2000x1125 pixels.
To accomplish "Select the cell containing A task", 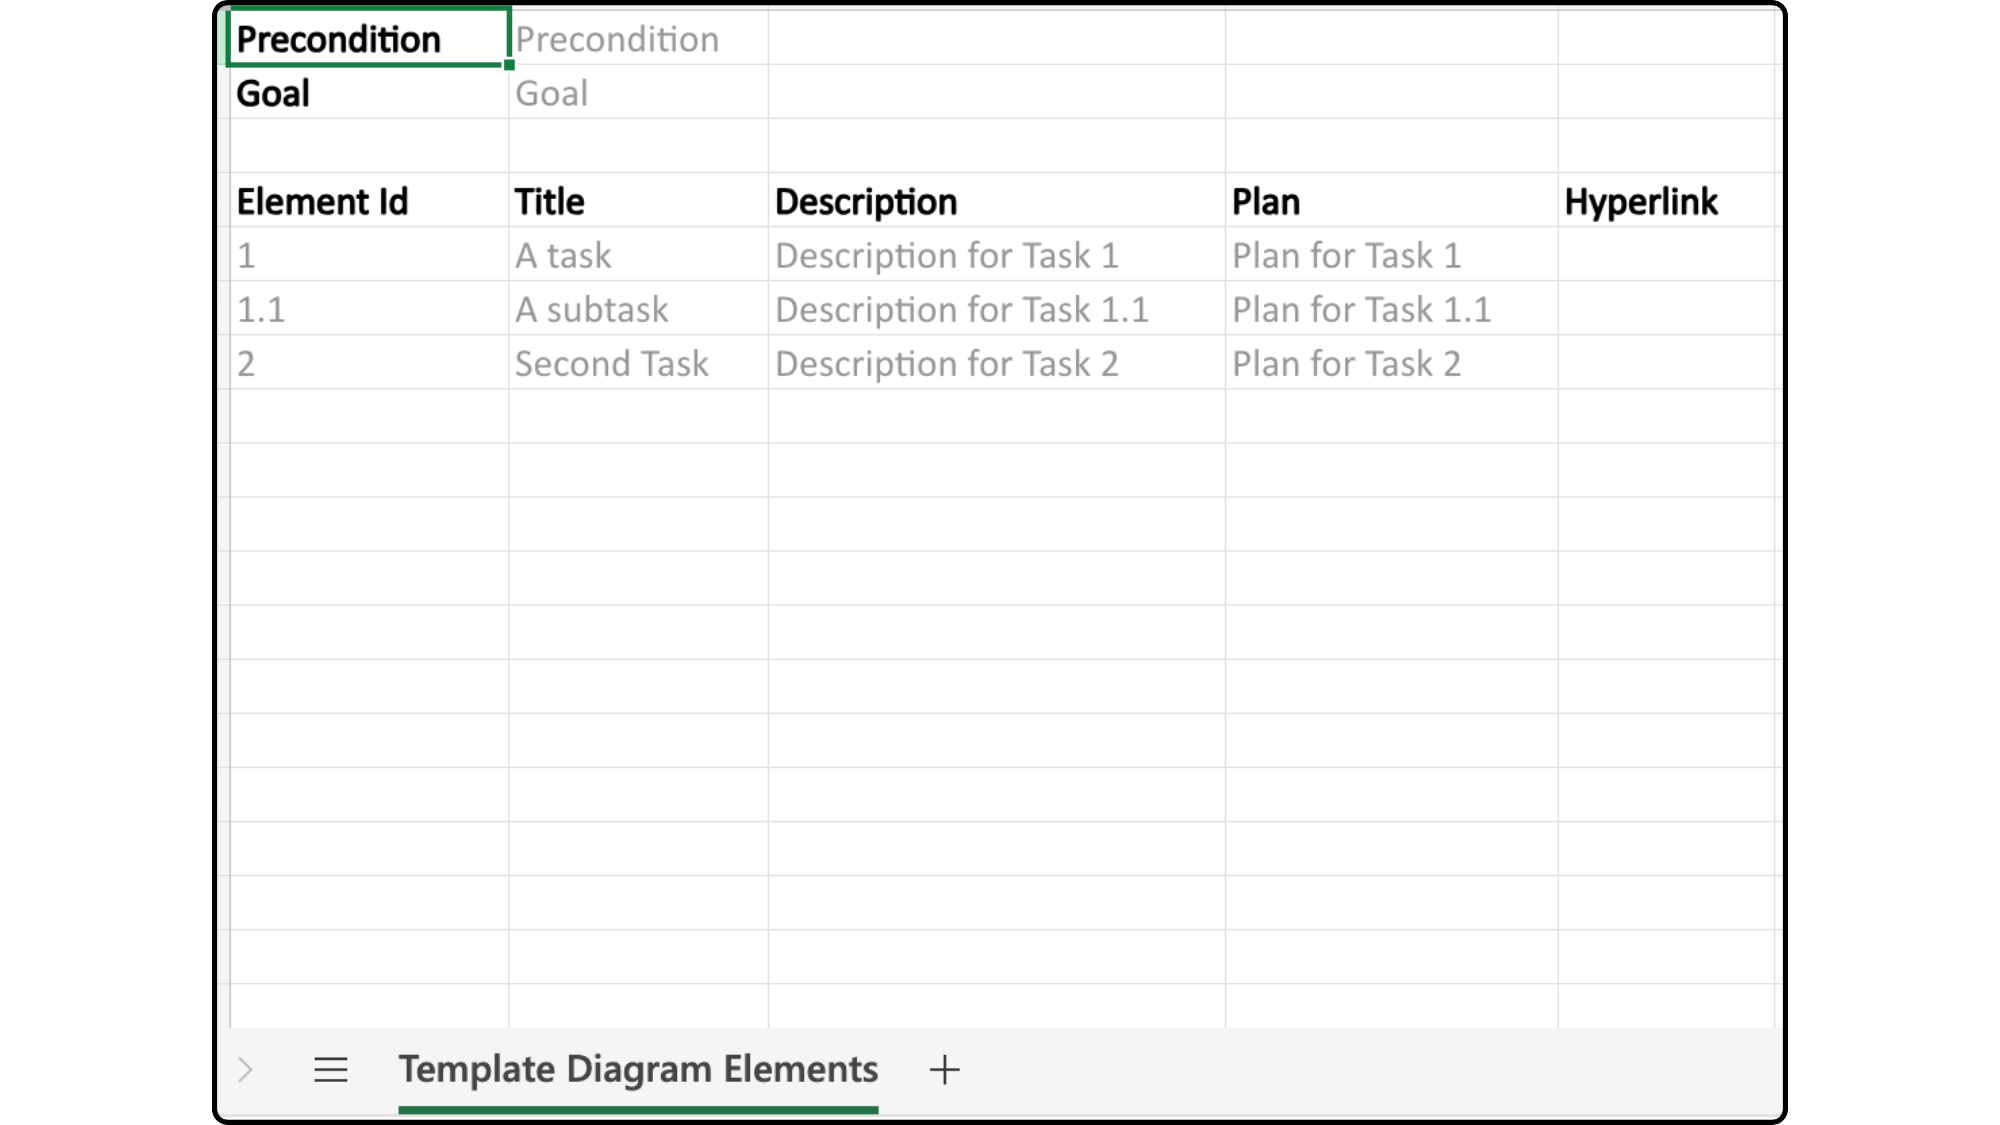I will click(637, 255).
